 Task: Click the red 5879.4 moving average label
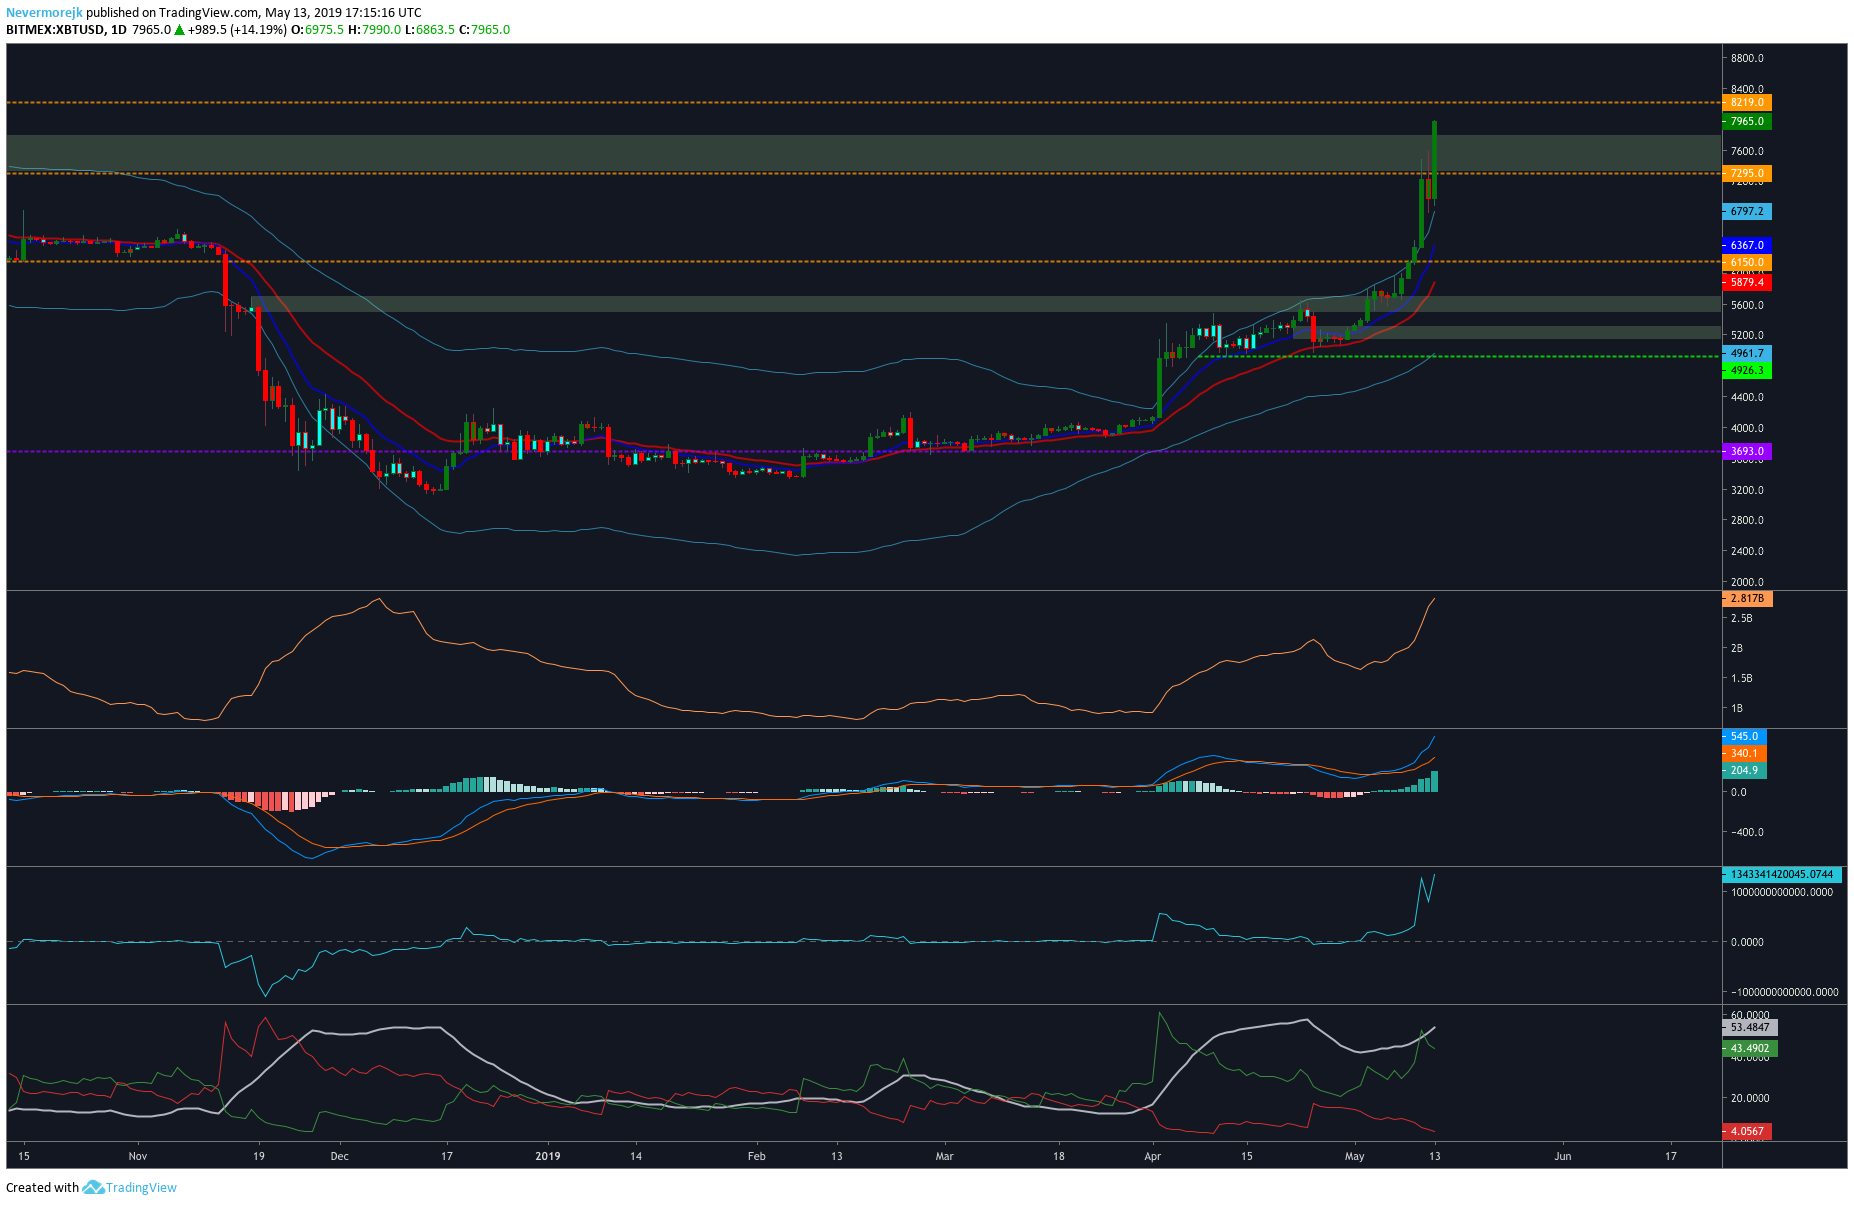pyautogui.click(x=1747, y=283)
